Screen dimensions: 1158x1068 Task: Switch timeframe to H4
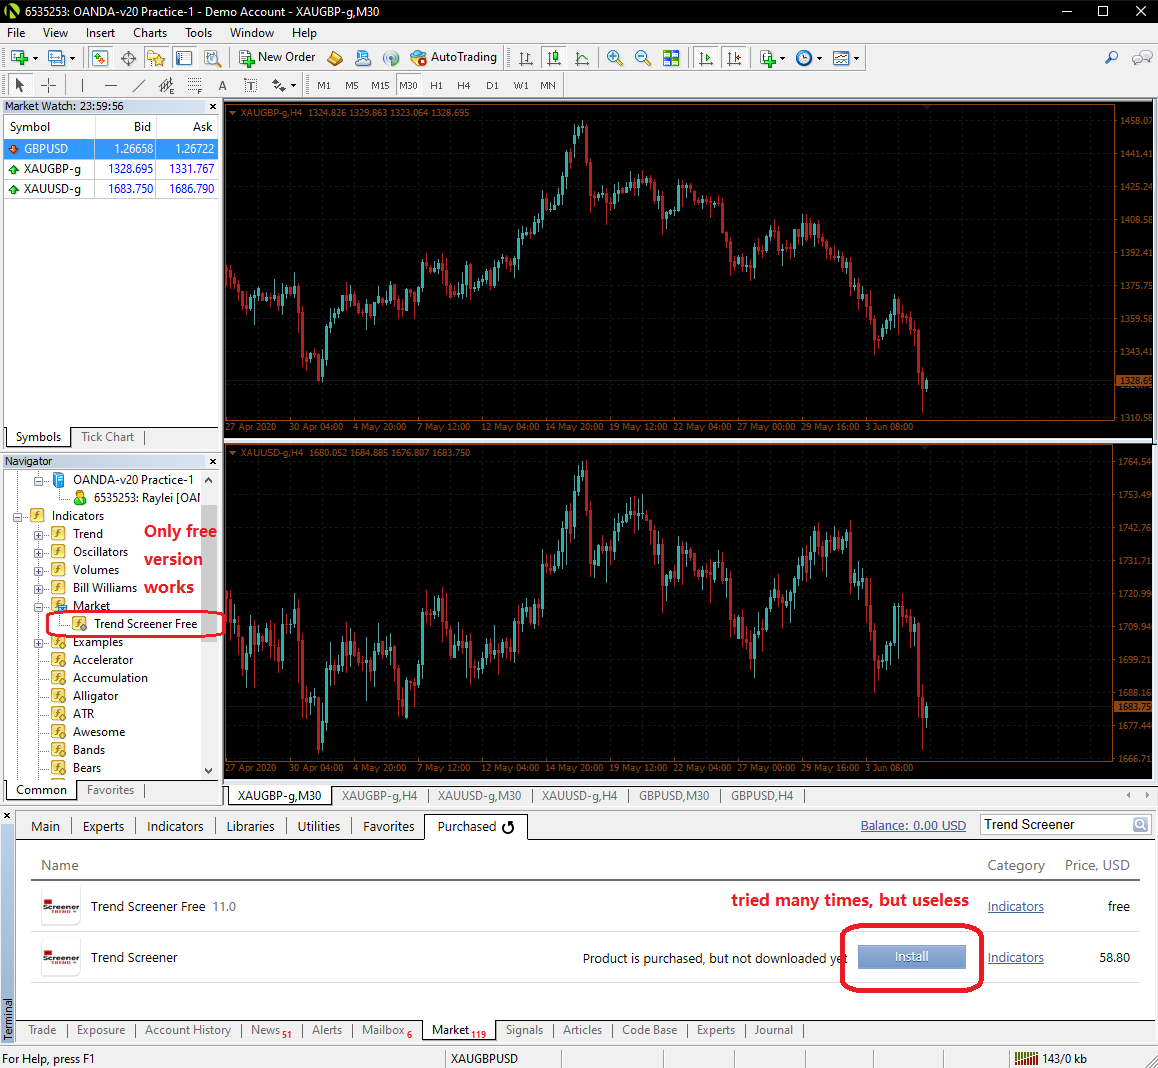(464, 85)
